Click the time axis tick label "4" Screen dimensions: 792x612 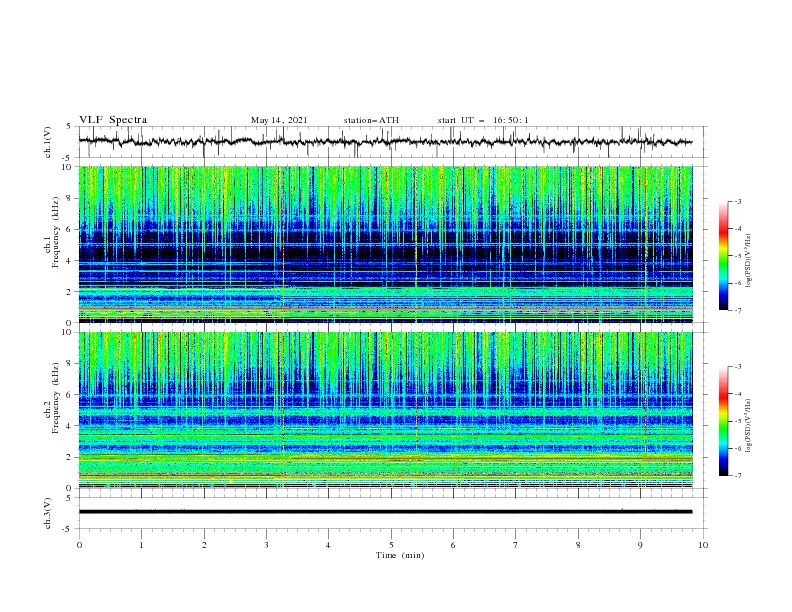[x=328, y=545]
